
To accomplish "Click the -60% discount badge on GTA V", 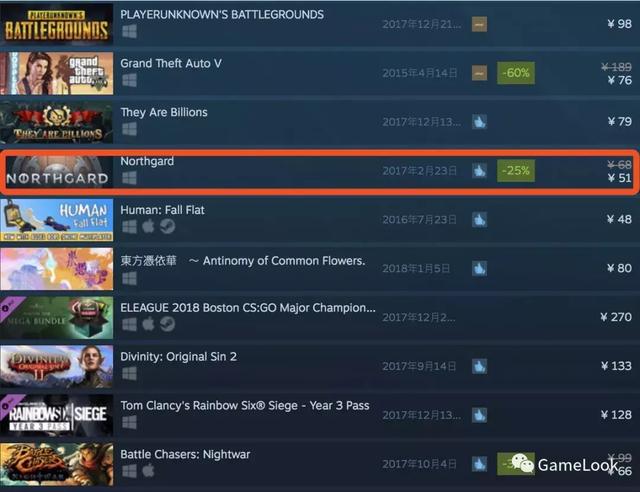I will point(516,73).
